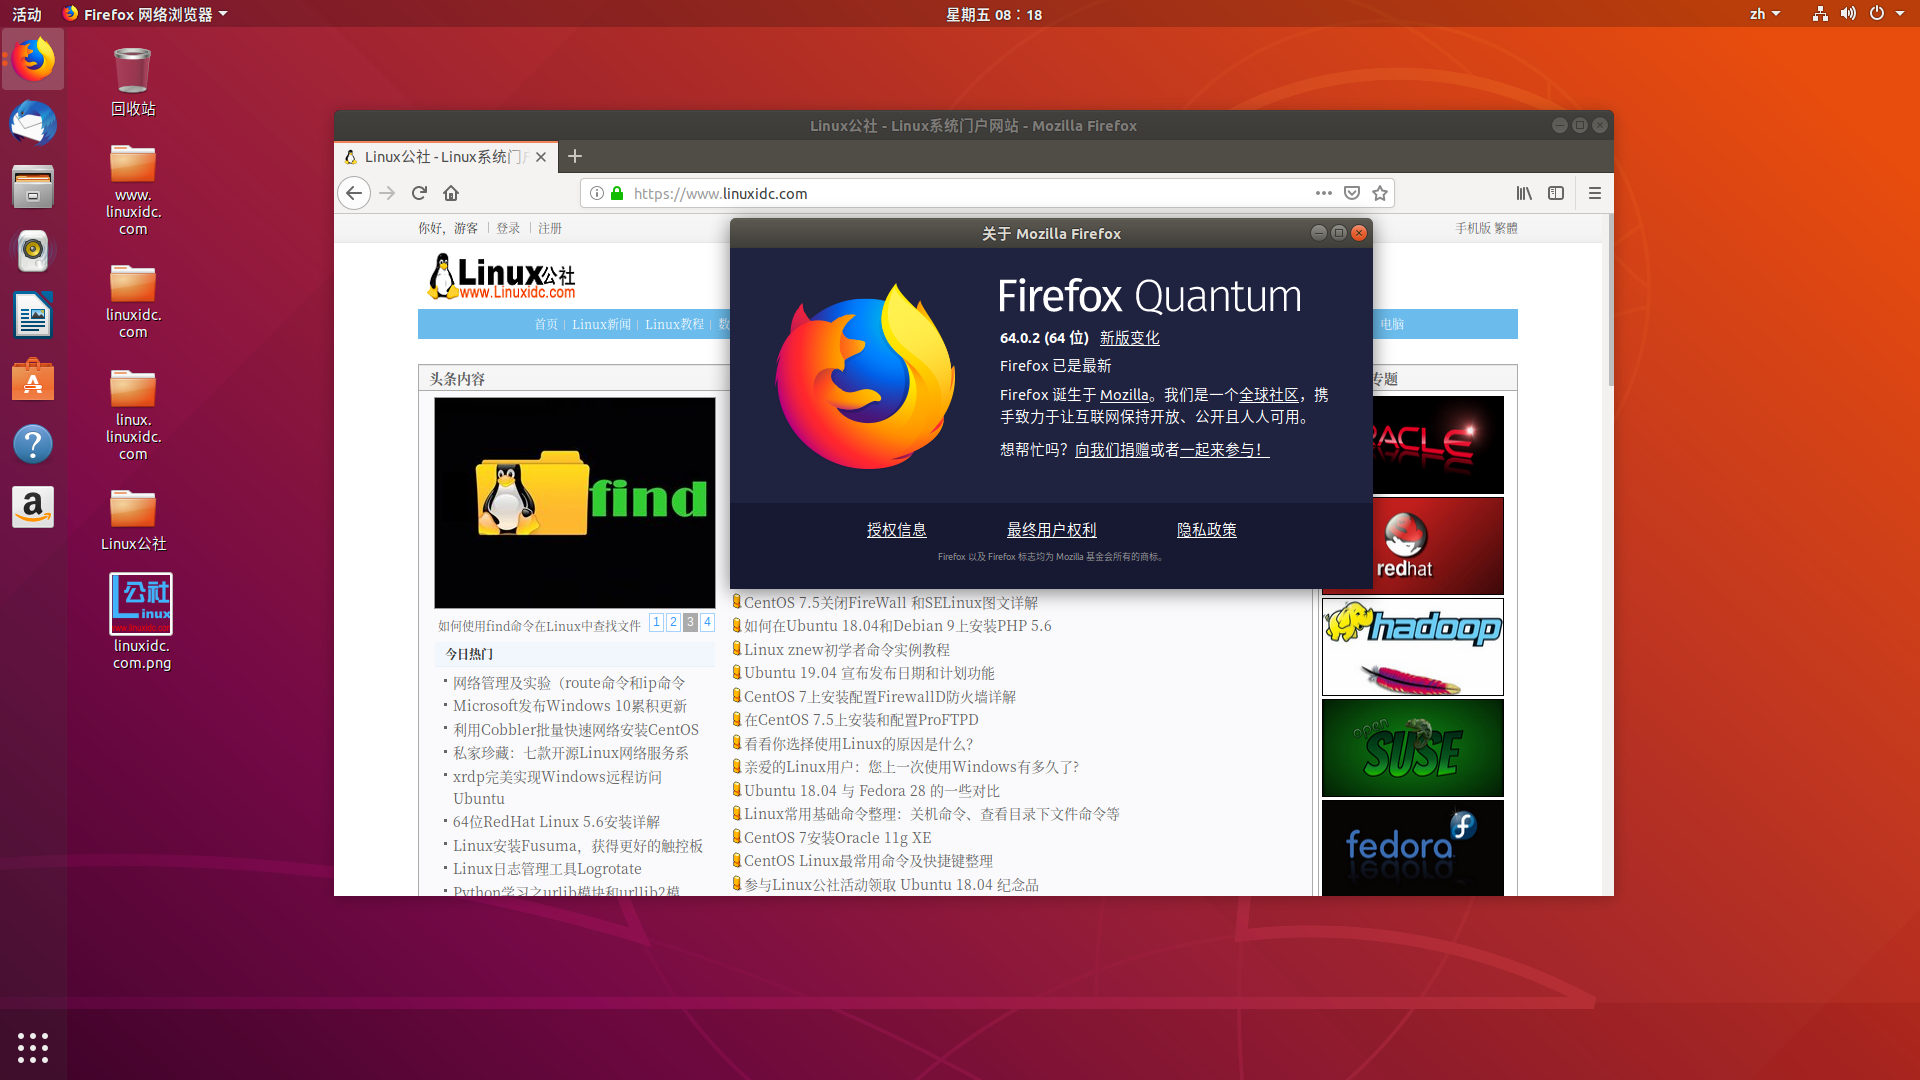Click the green padlock security icon
The image size is (1920, 1080).
point(617,193)
